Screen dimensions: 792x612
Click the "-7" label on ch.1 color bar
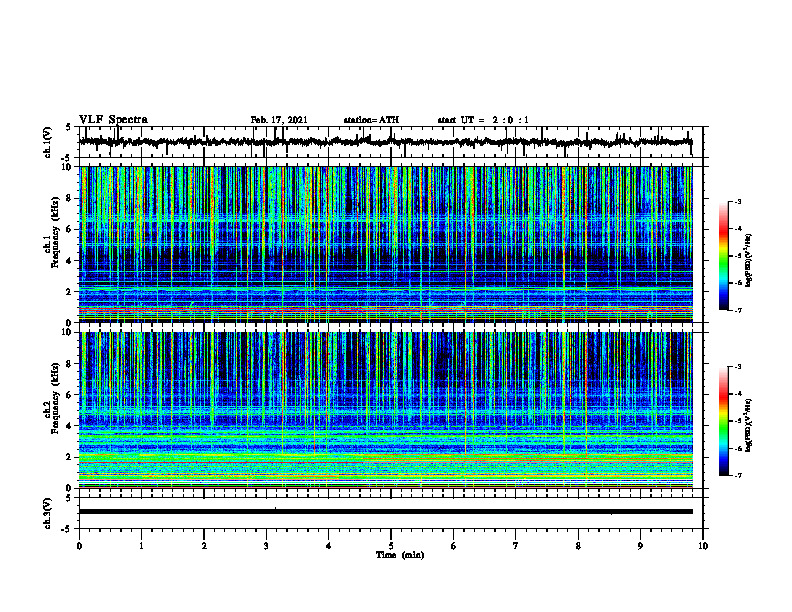coord(737,310)
